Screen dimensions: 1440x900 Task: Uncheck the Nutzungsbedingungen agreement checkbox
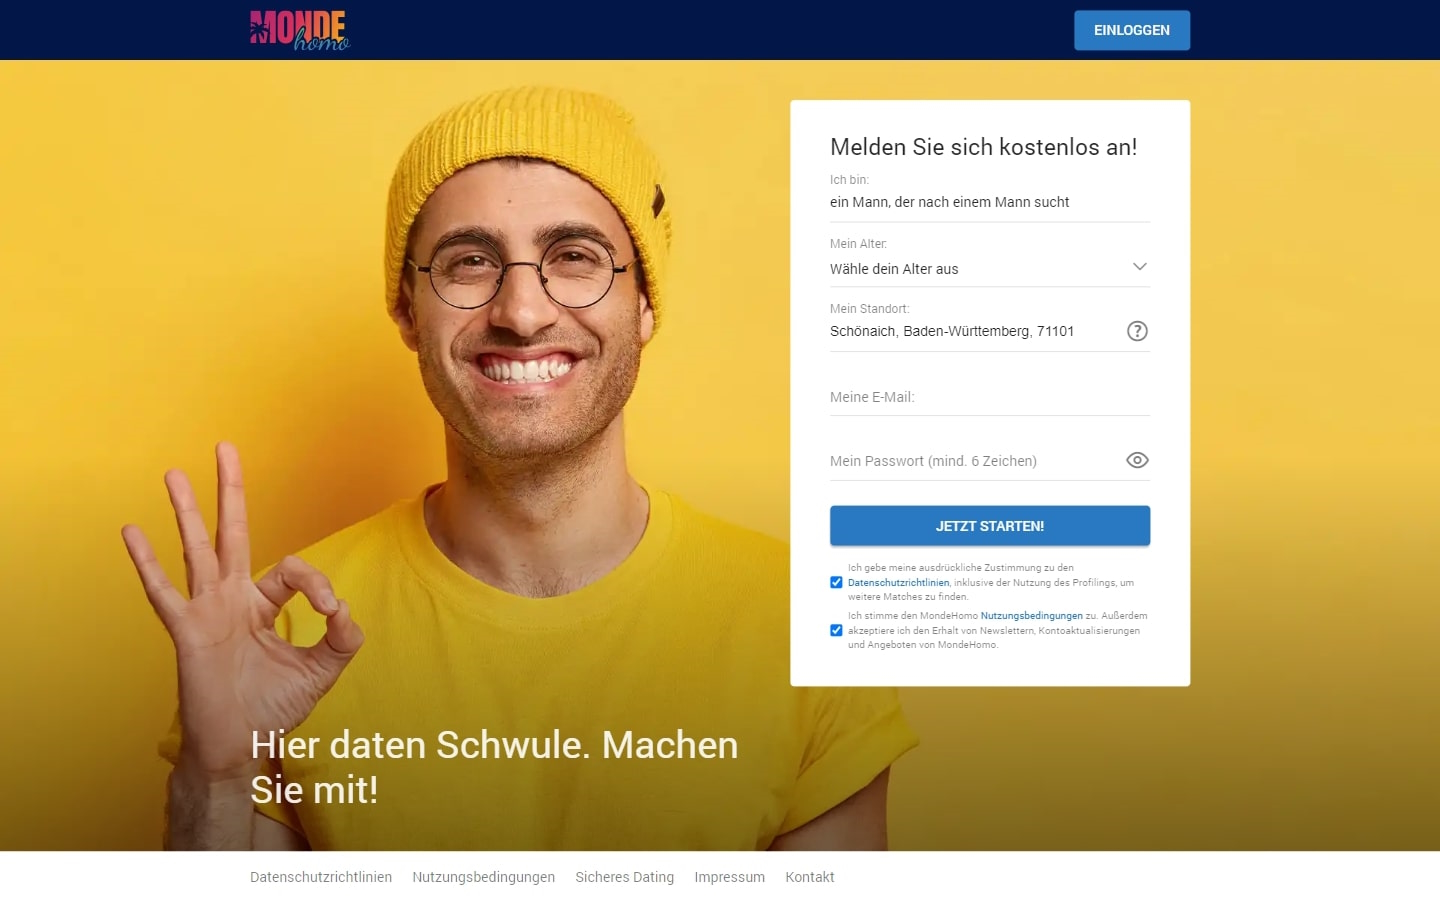[836, 630]
